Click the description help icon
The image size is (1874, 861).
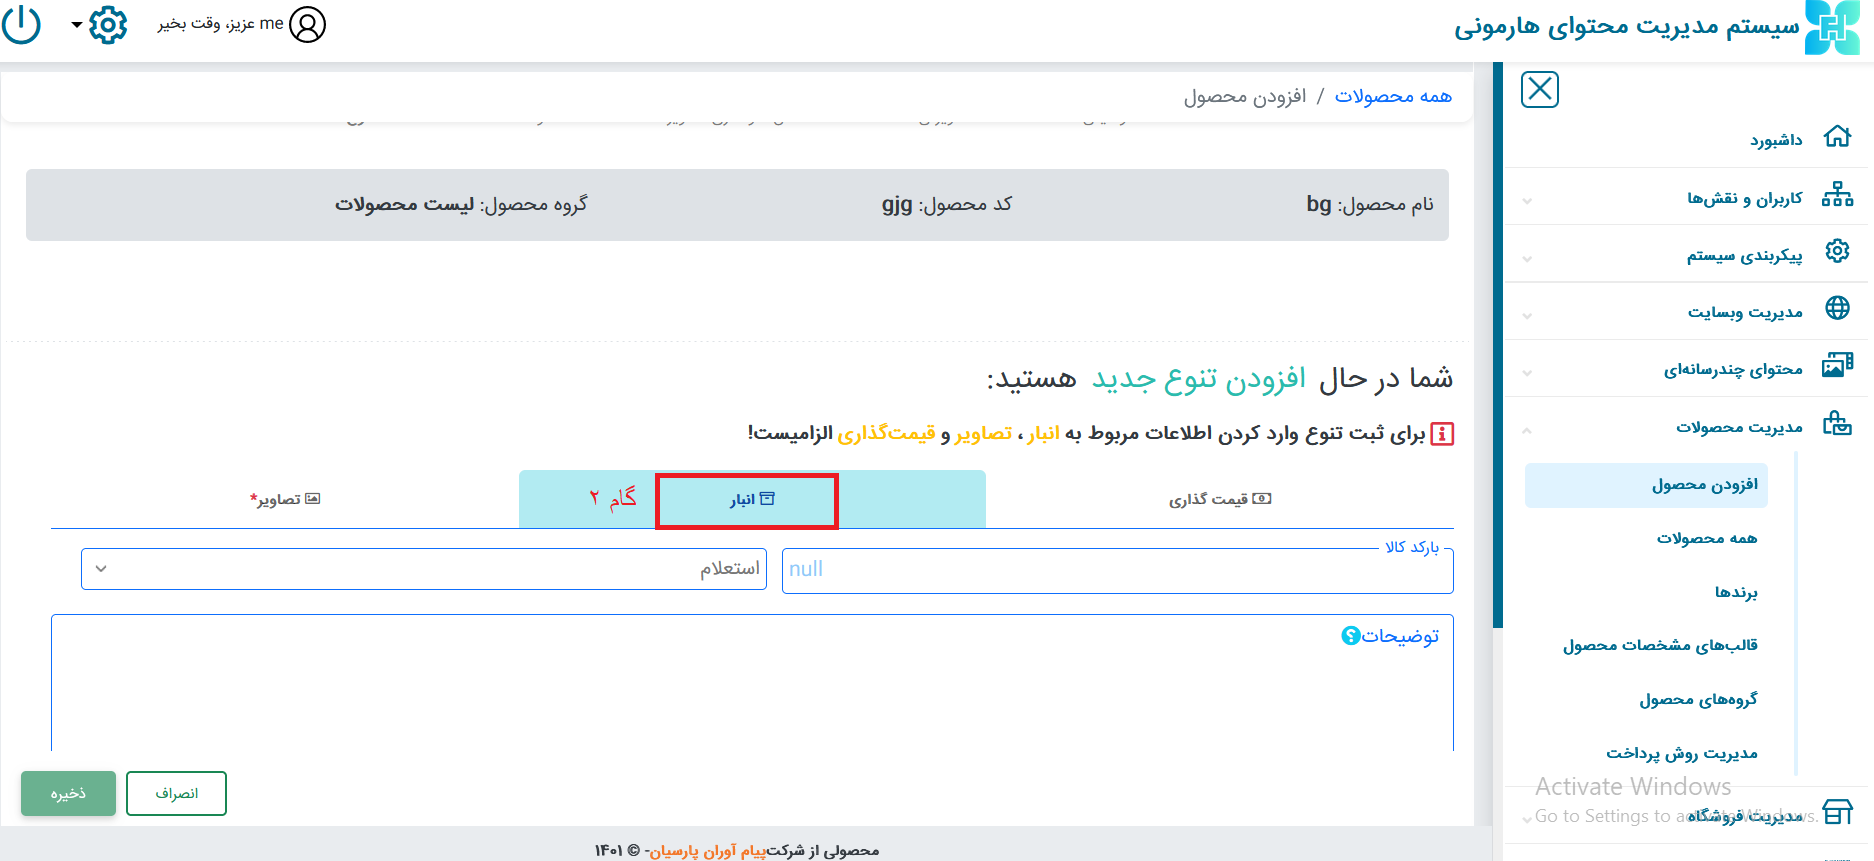click(1350, 636)
